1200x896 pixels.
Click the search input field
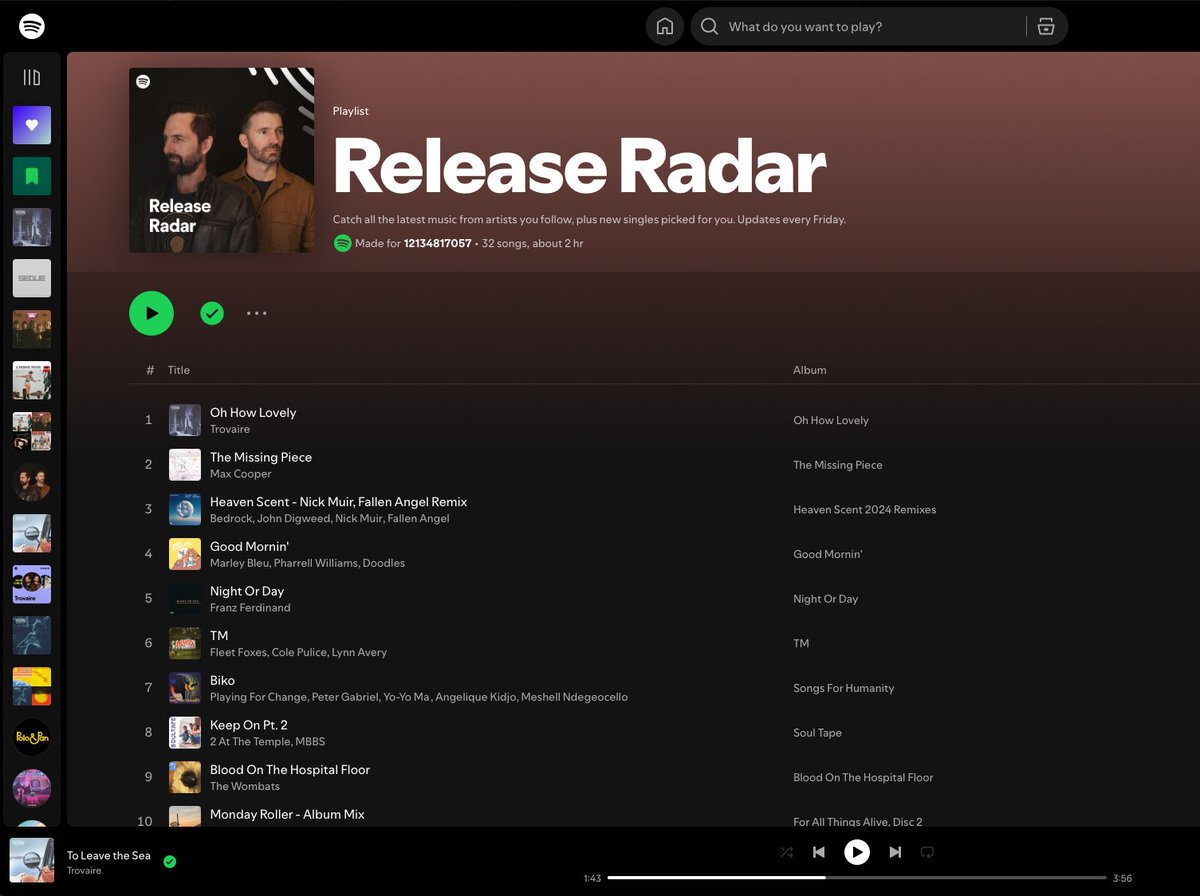[870, 27]
